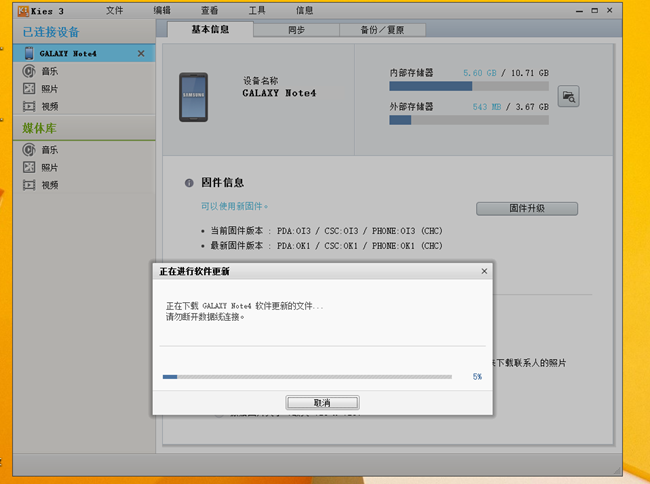The width and height of the screenshot is (650, 484).
Task: Close the Kies 3 window
Action: (609, 11)
